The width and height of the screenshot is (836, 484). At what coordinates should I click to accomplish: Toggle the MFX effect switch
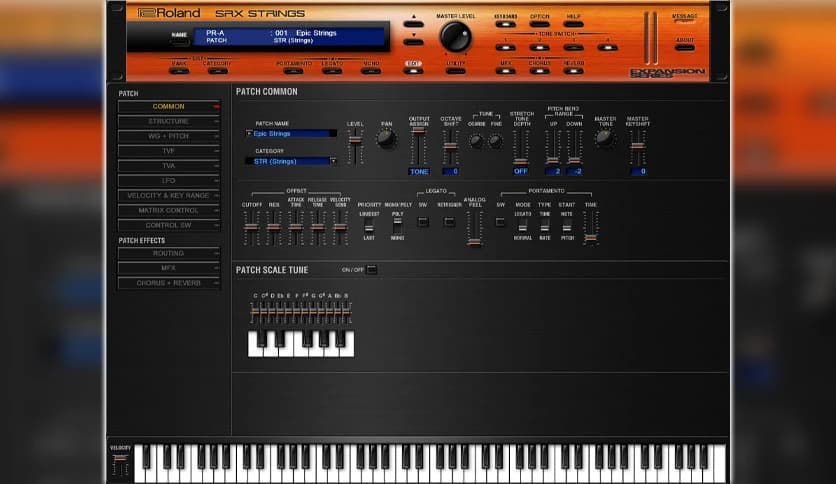(x=505, y=70)
